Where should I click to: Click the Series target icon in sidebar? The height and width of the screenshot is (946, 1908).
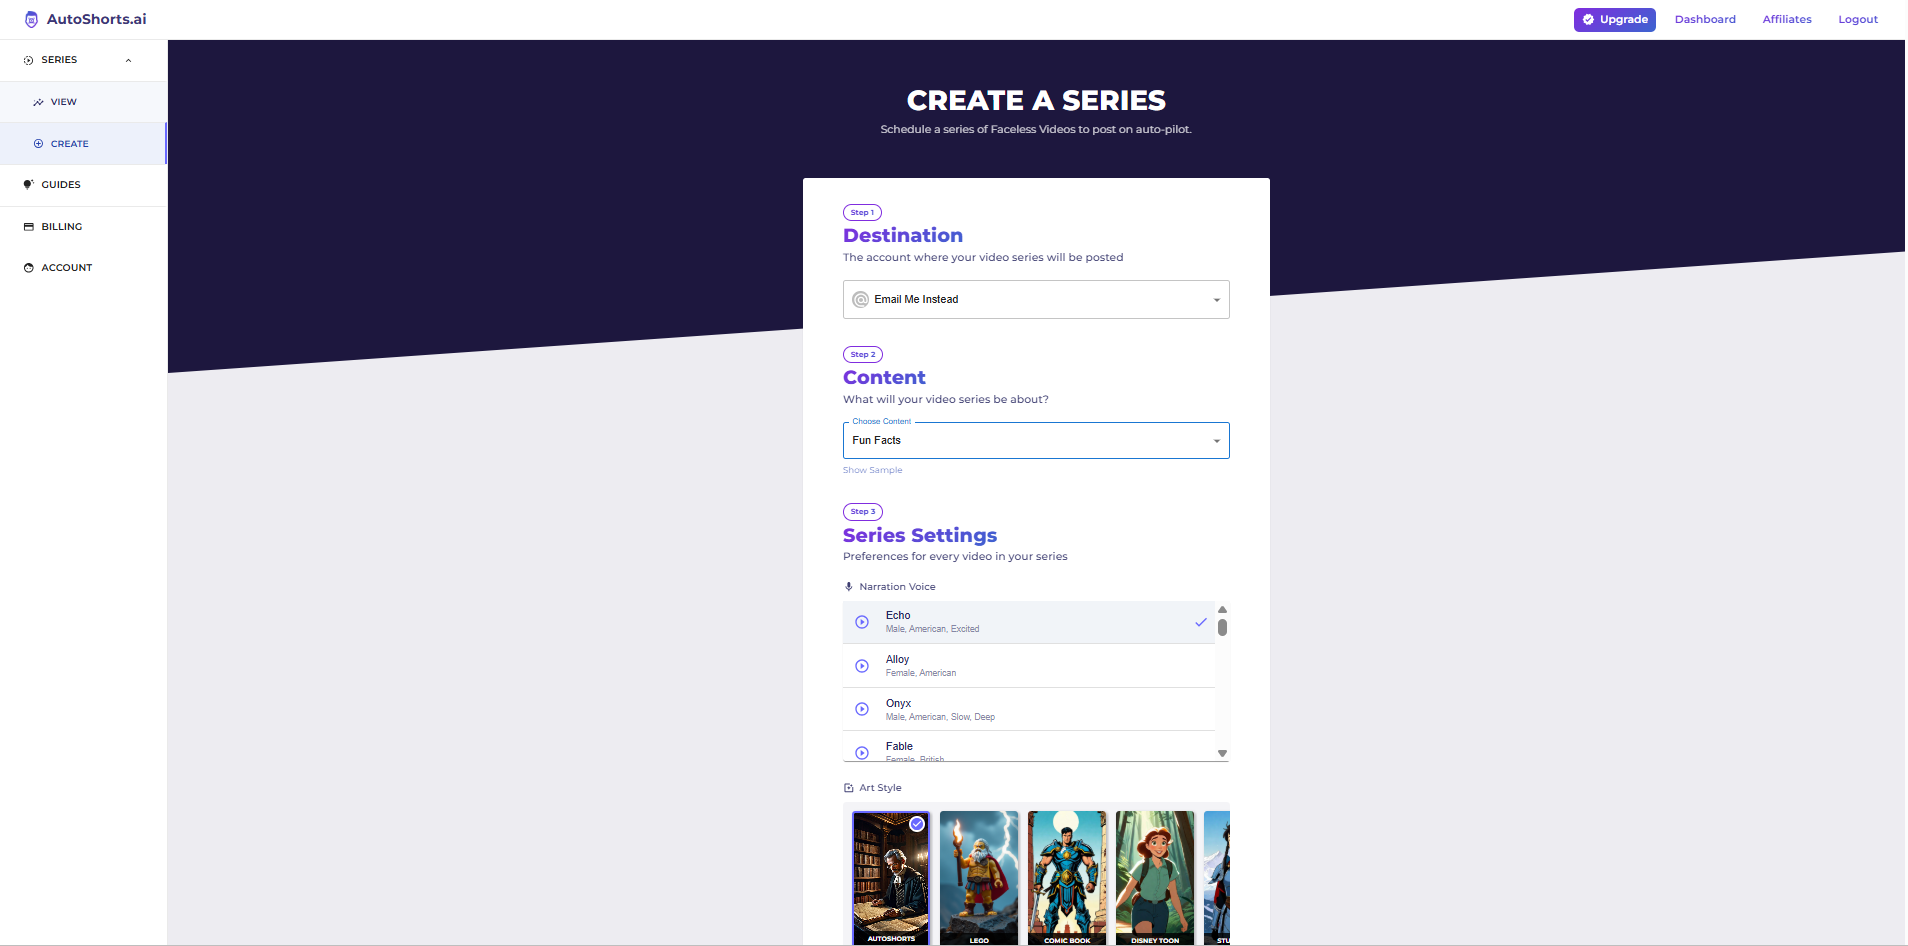(x=28, y=60)
